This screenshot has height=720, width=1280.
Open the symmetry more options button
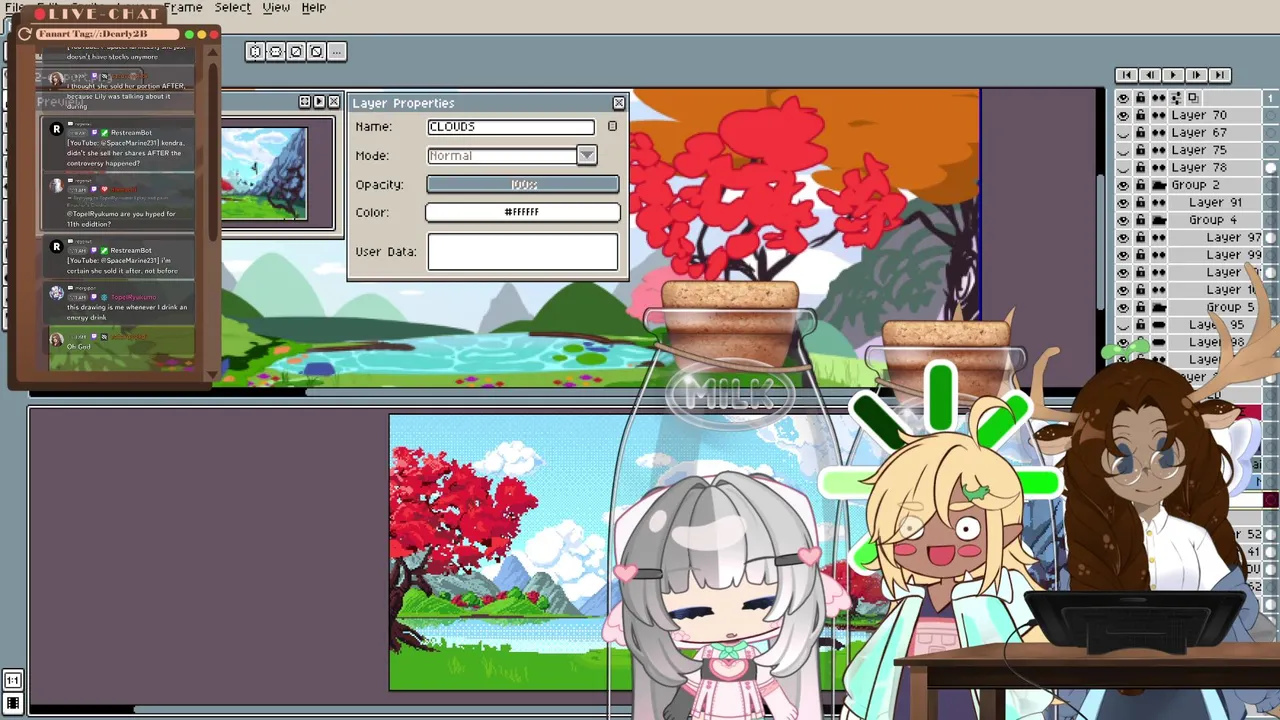(336, 51)
